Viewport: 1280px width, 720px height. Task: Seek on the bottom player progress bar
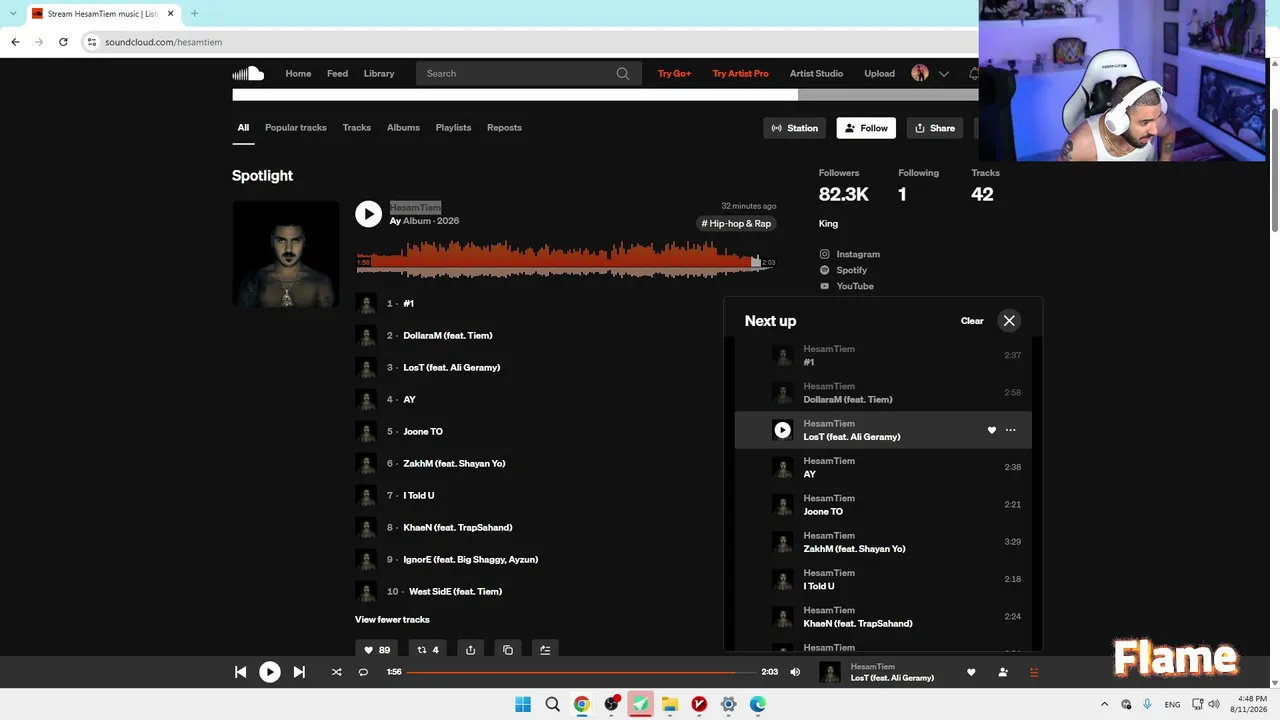[581, 672]
